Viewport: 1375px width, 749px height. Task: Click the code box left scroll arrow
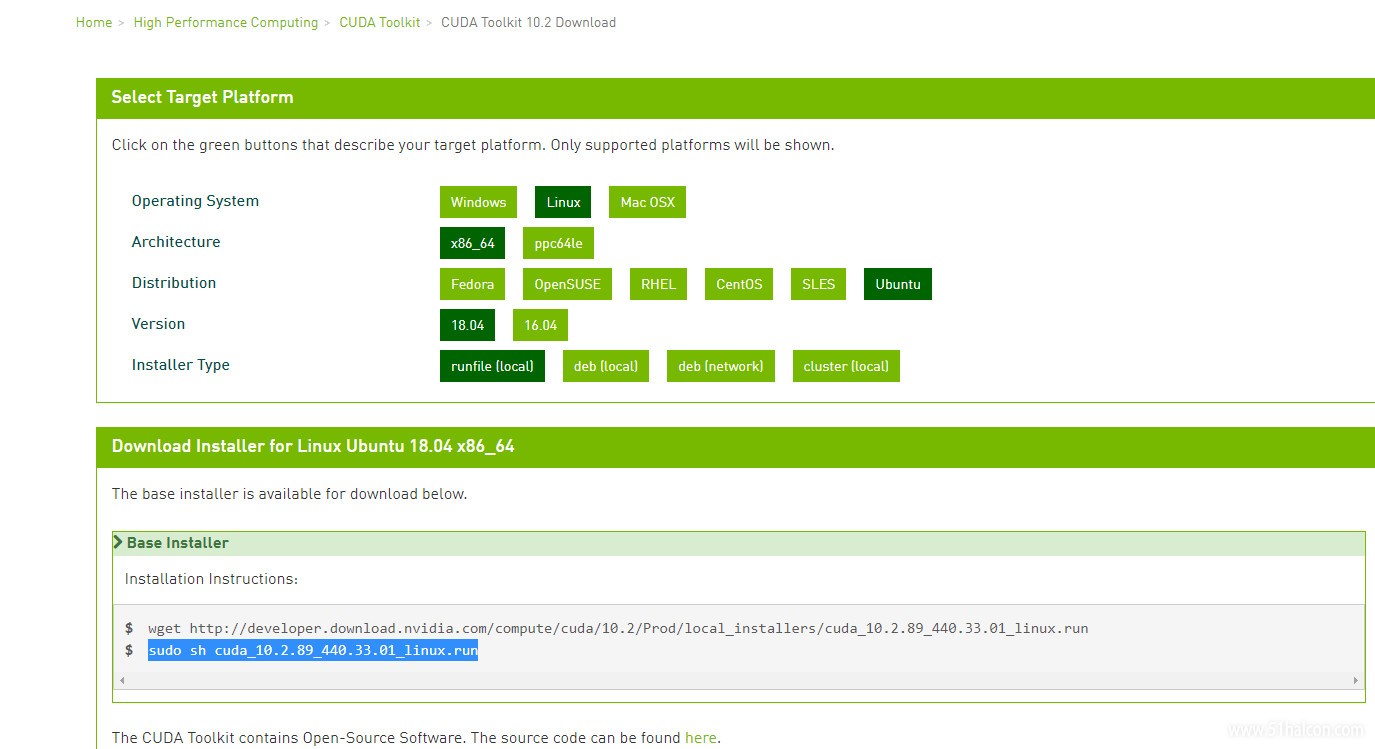[122, 680]
